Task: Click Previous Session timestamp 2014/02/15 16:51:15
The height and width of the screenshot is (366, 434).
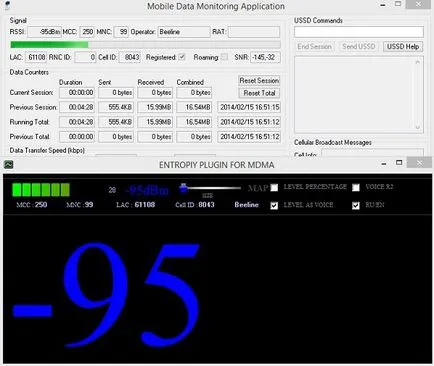Action: pyautogui.click(x=249, y=107)
